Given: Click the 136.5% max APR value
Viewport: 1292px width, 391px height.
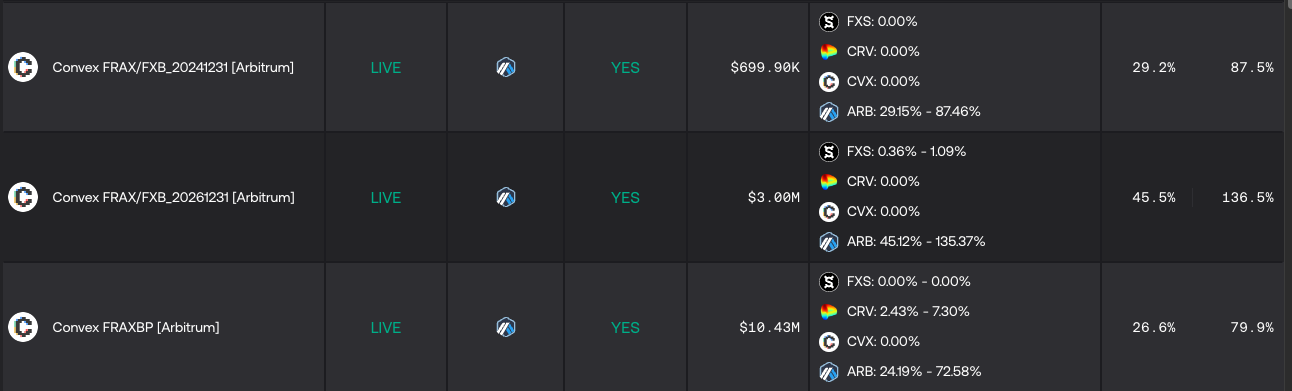Looking at the screenshot, I should 1247,198.
